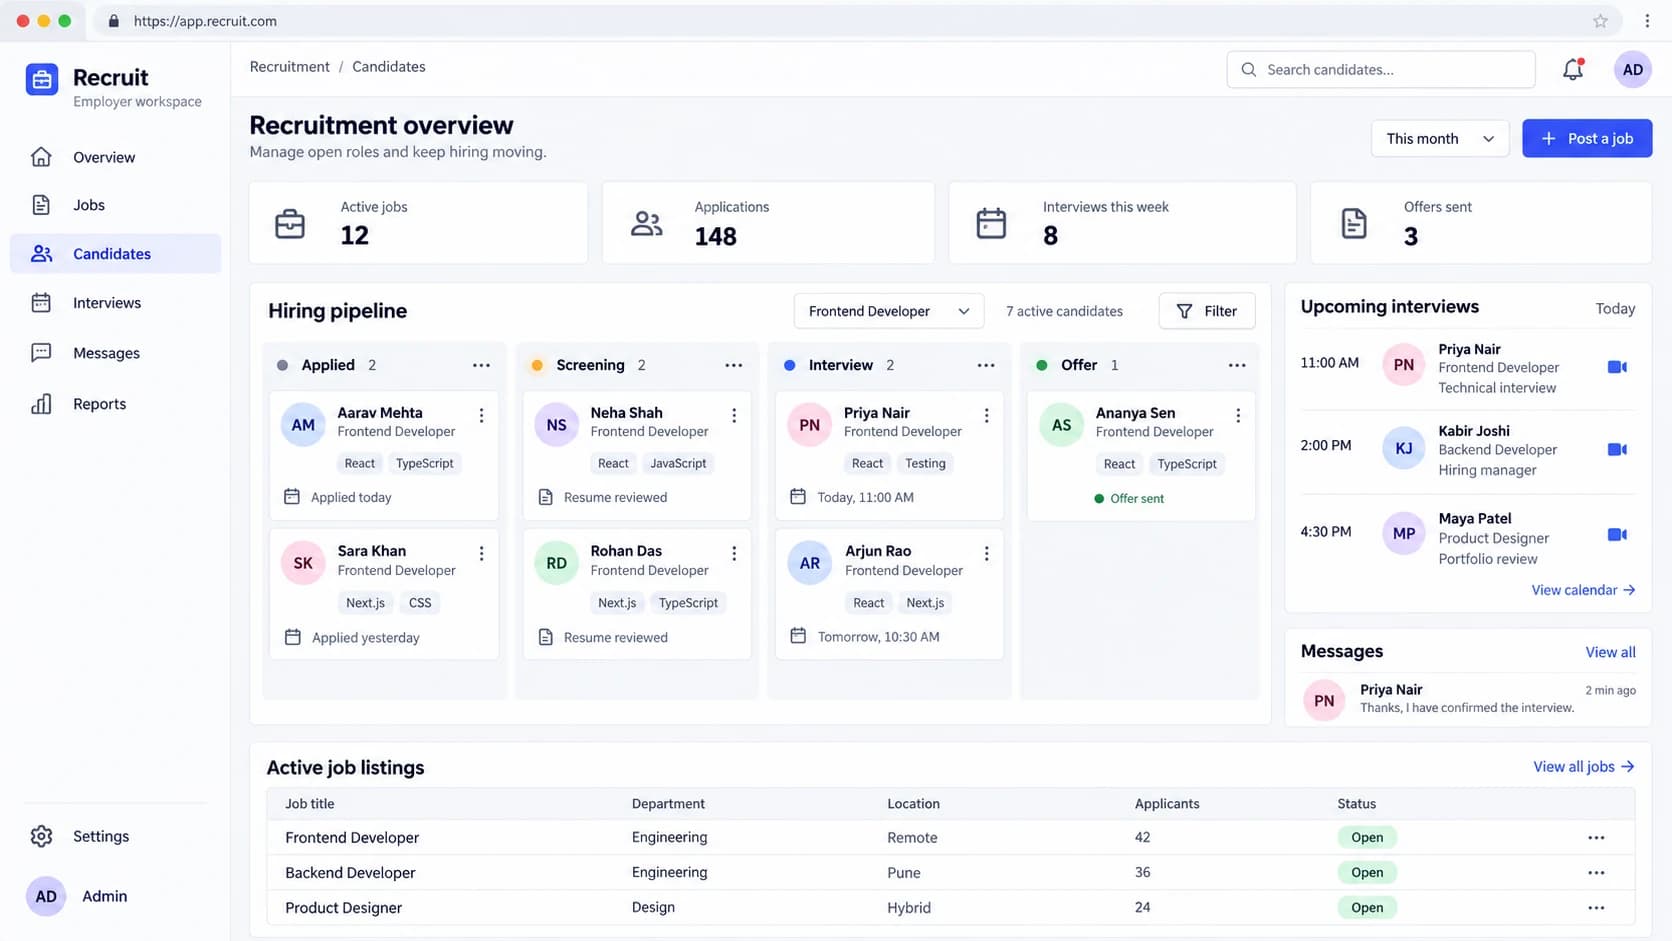1672x941 pixels.
Task: Expand the This month period dropdown
Action: [1439, 138]
